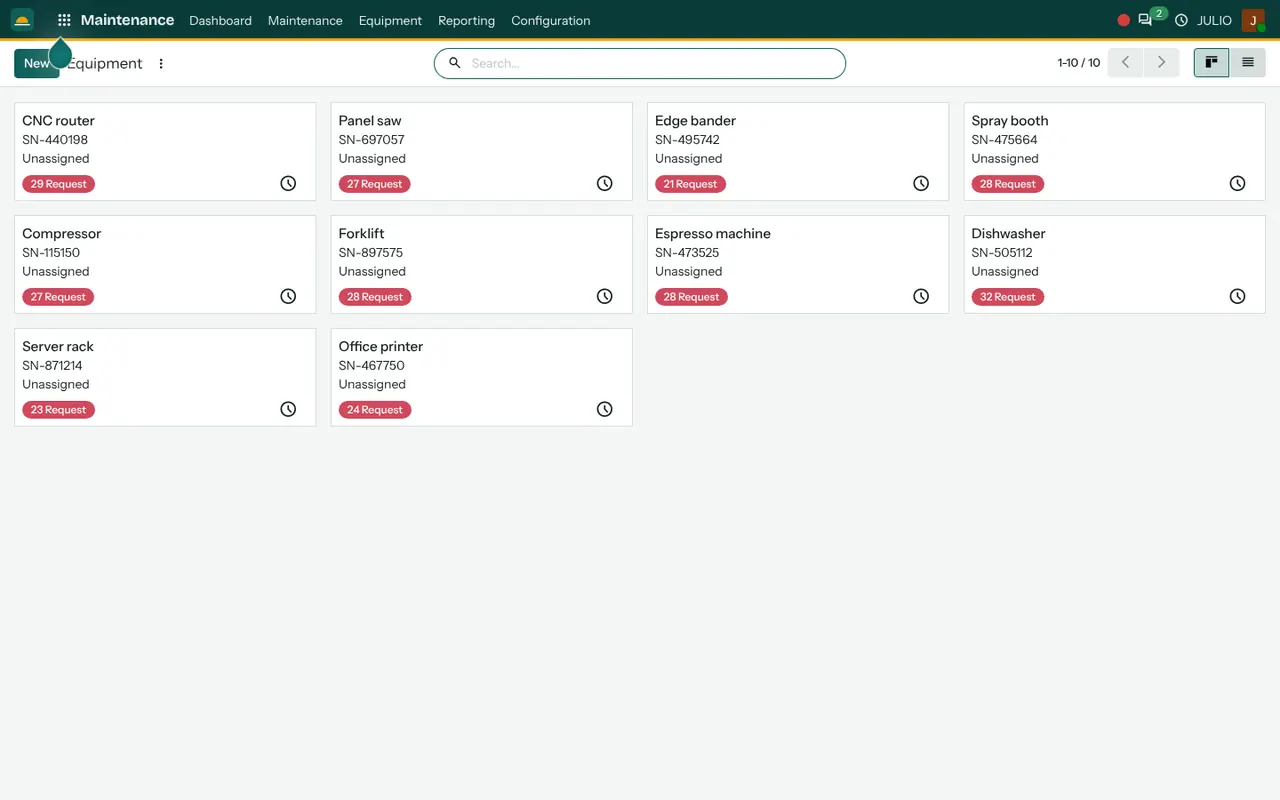Click the search magnifier icon
The height and width of the screenshot is (800, 1280).
click(x=454, y=63)
